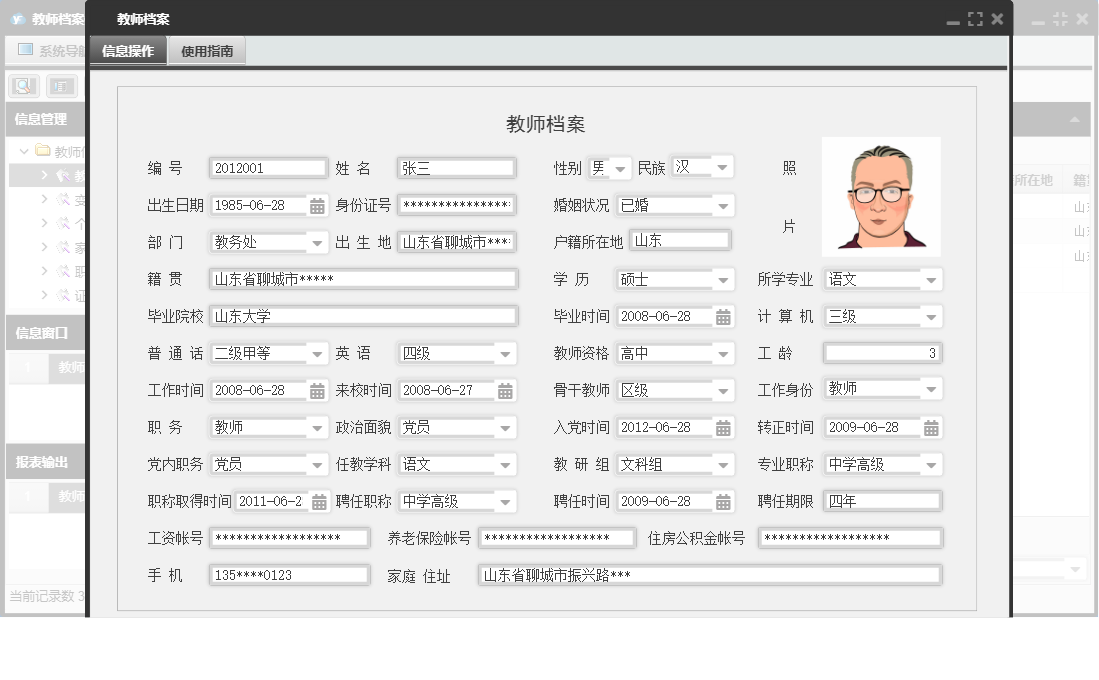Image resolution: width=1099 pixels, height=680 pixels.
Task: Click the teacher photo thumbnail
Action: tap(881, 196)
